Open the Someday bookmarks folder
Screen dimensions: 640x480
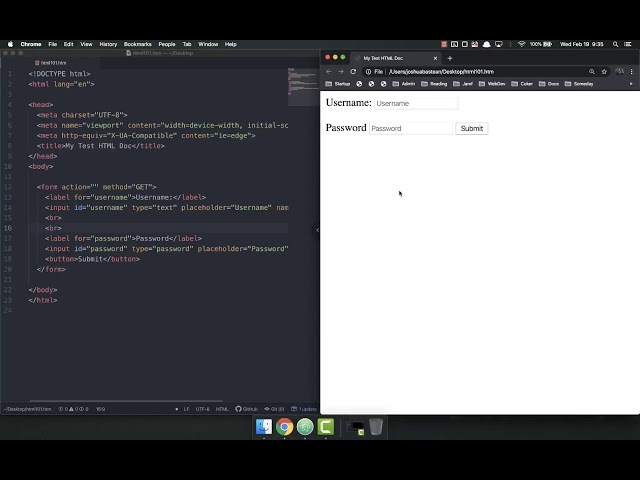coord(579,84)
